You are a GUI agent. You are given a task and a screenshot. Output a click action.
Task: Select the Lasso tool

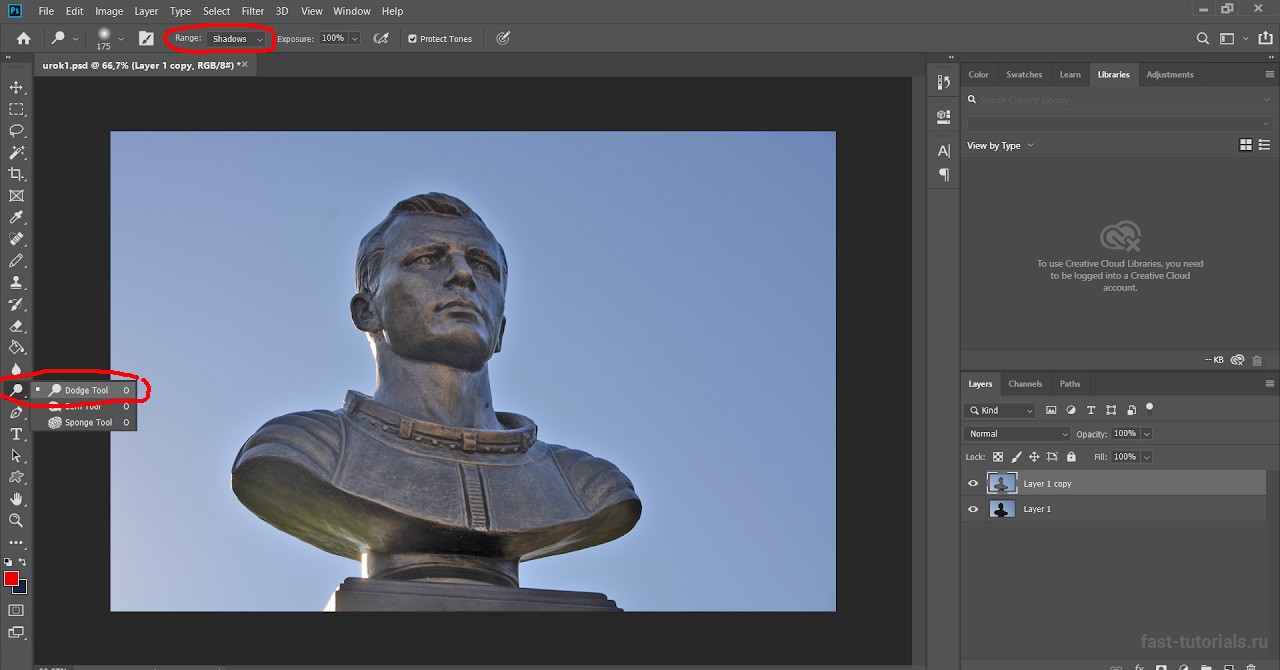point(16,131)
